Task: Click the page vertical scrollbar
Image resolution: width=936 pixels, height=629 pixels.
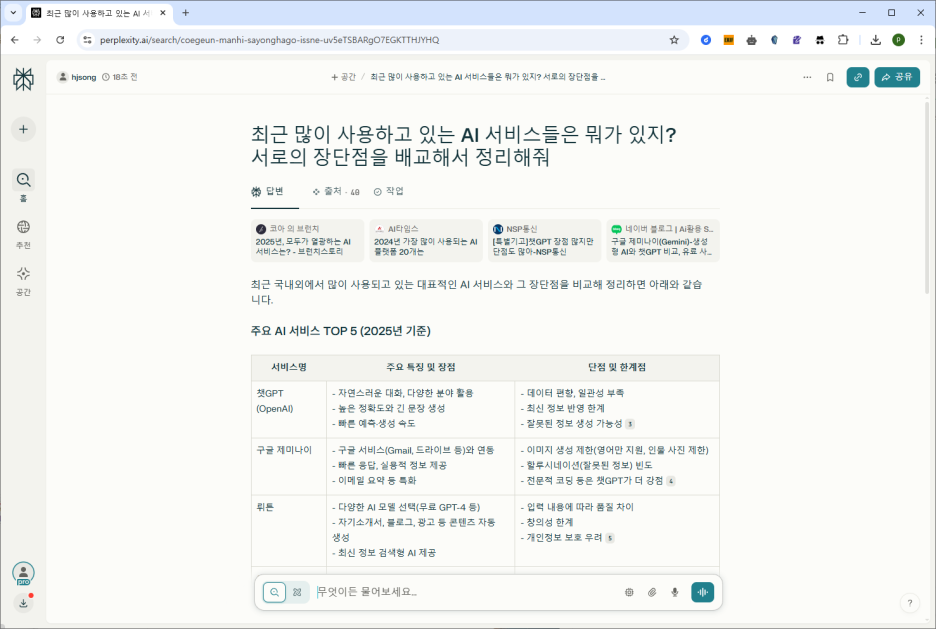Action: coord(927,197)
